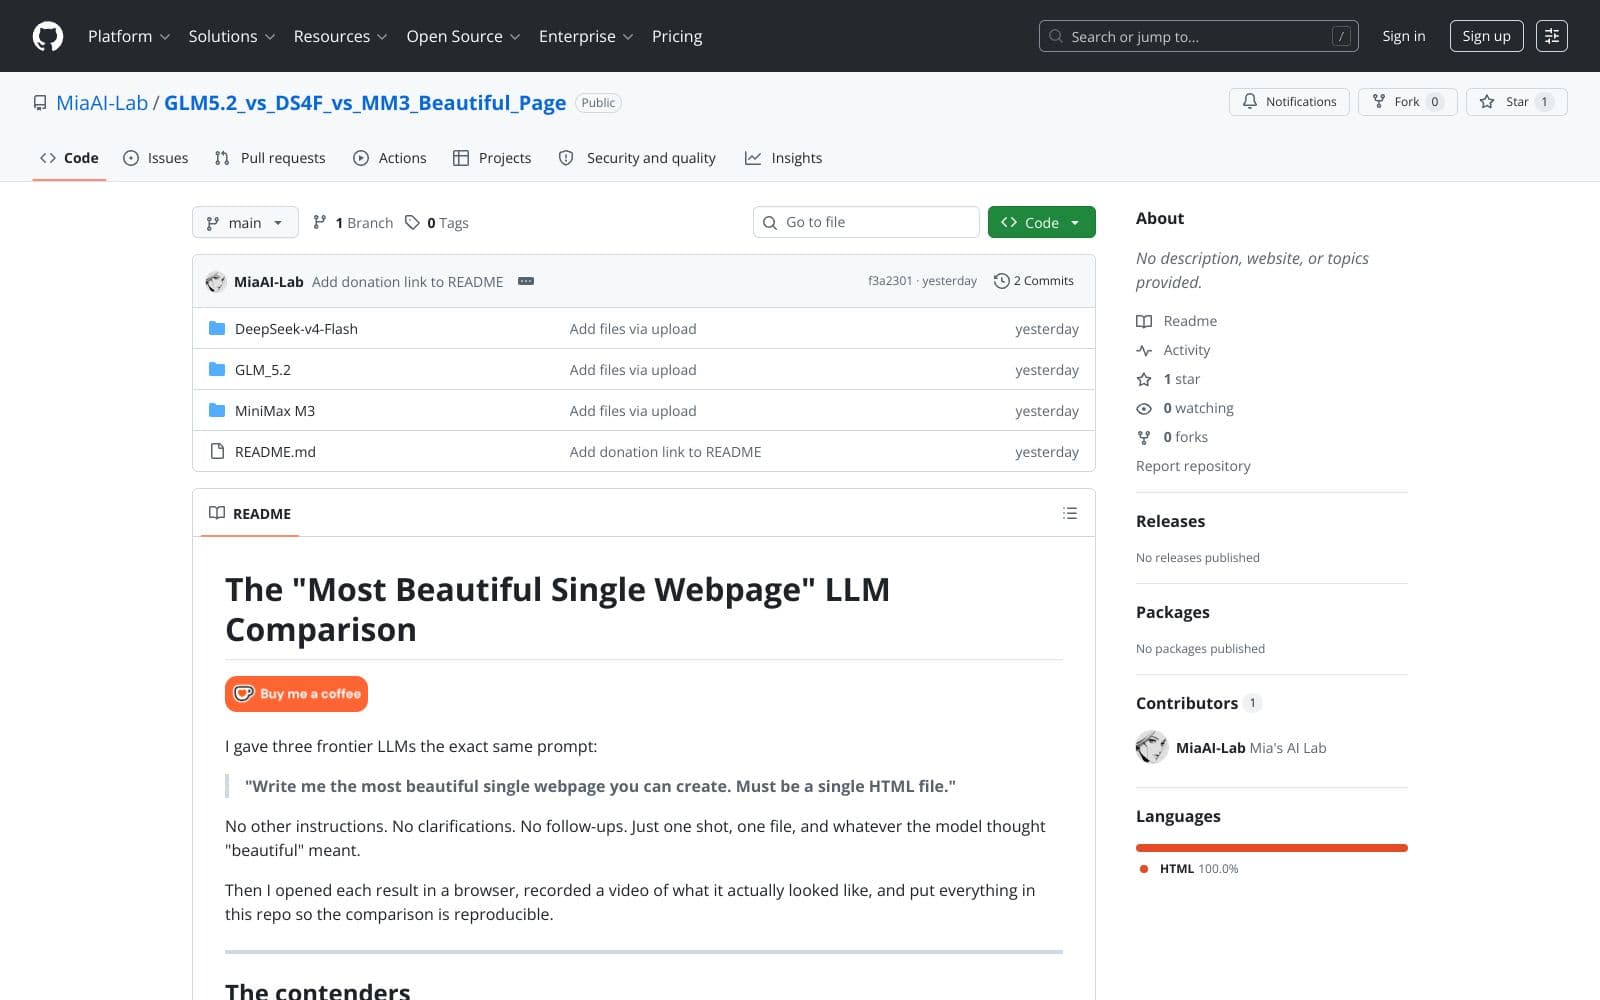Viewport: 1600px width, 1000px height.
Task: Open the MiaAI-Lab owner link
Action: 102,102
